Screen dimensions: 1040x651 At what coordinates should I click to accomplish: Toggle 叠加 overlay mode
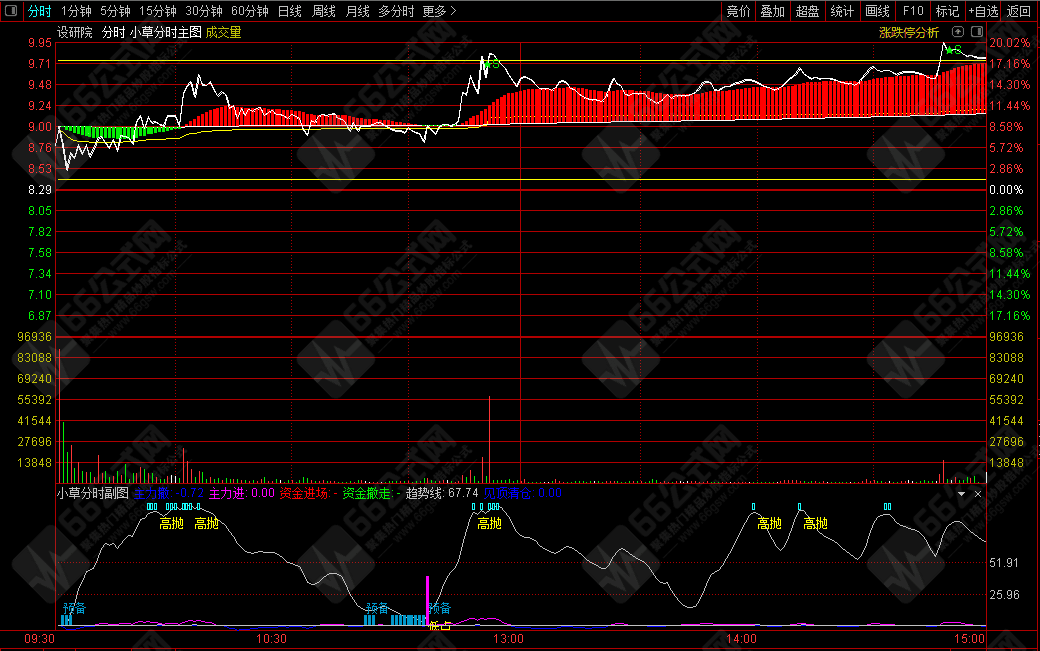pos(772,11)
